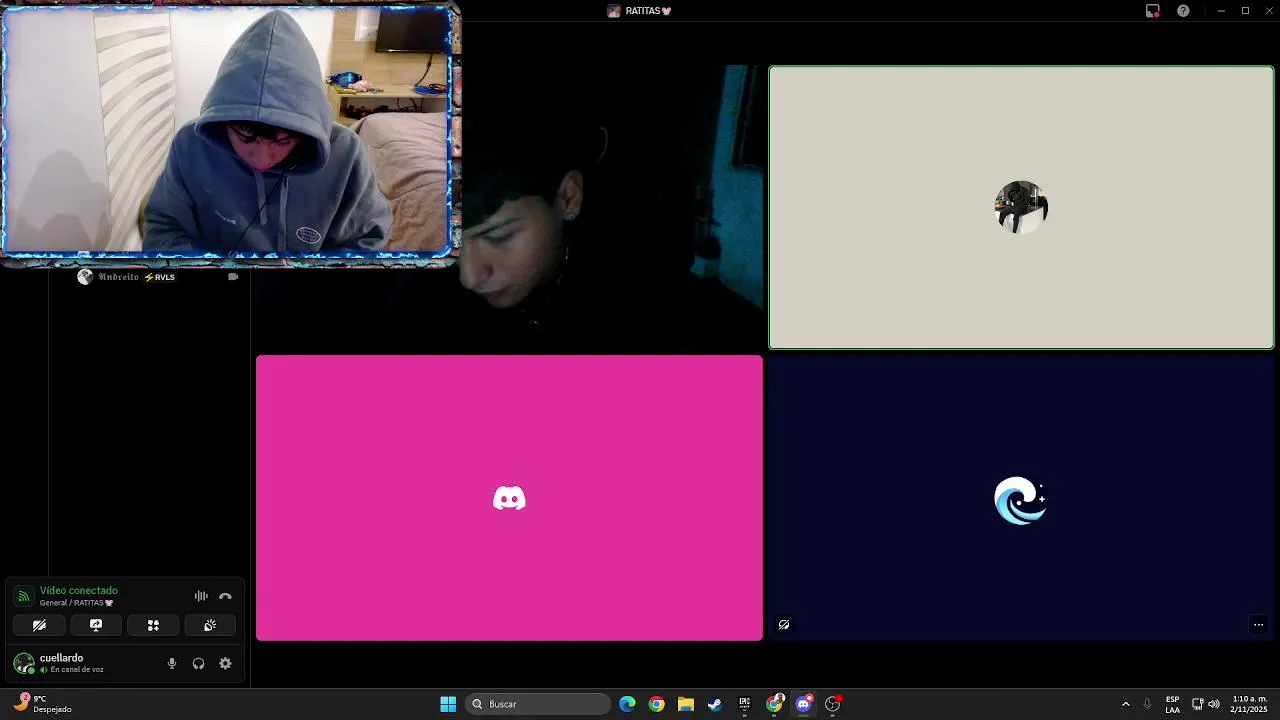Open the Activities button with shapes icon

click(153, 625)
